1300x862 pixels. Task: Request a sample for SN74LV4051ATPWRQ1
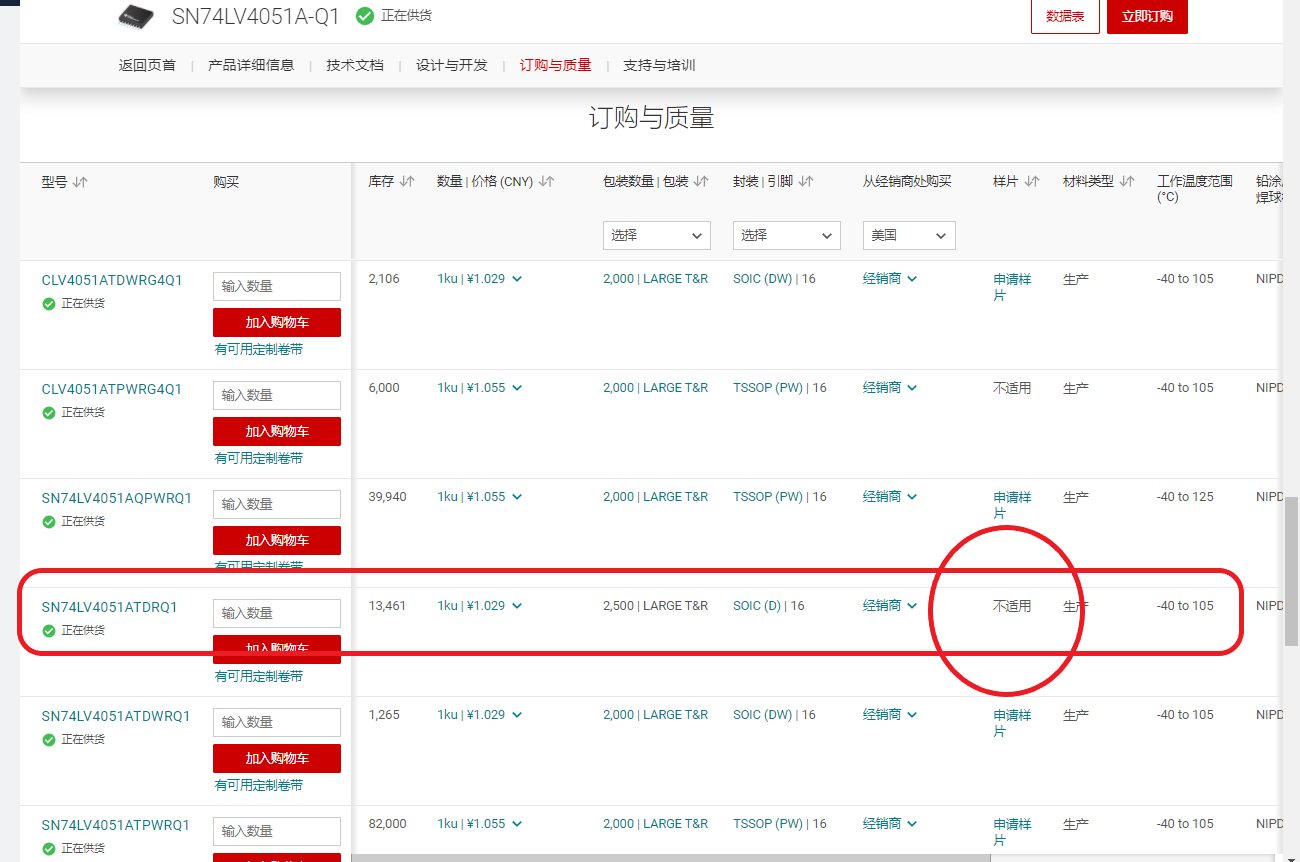(1012, 832)
